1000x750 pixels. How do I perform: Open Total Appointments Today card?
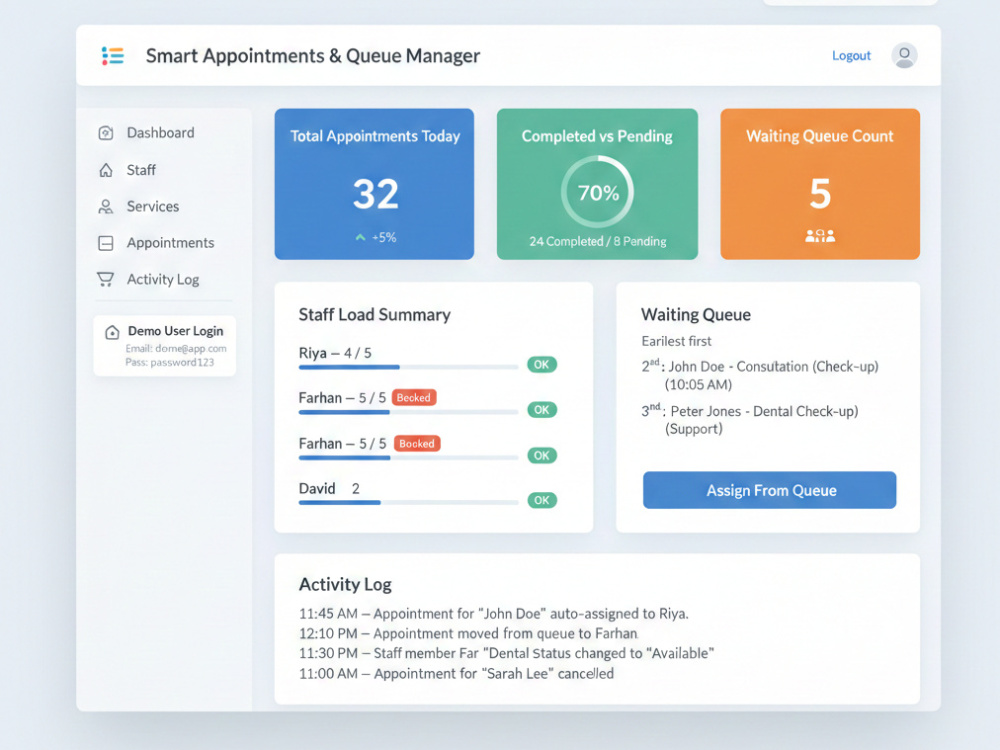pyautogui.click(x=374, y=184)
